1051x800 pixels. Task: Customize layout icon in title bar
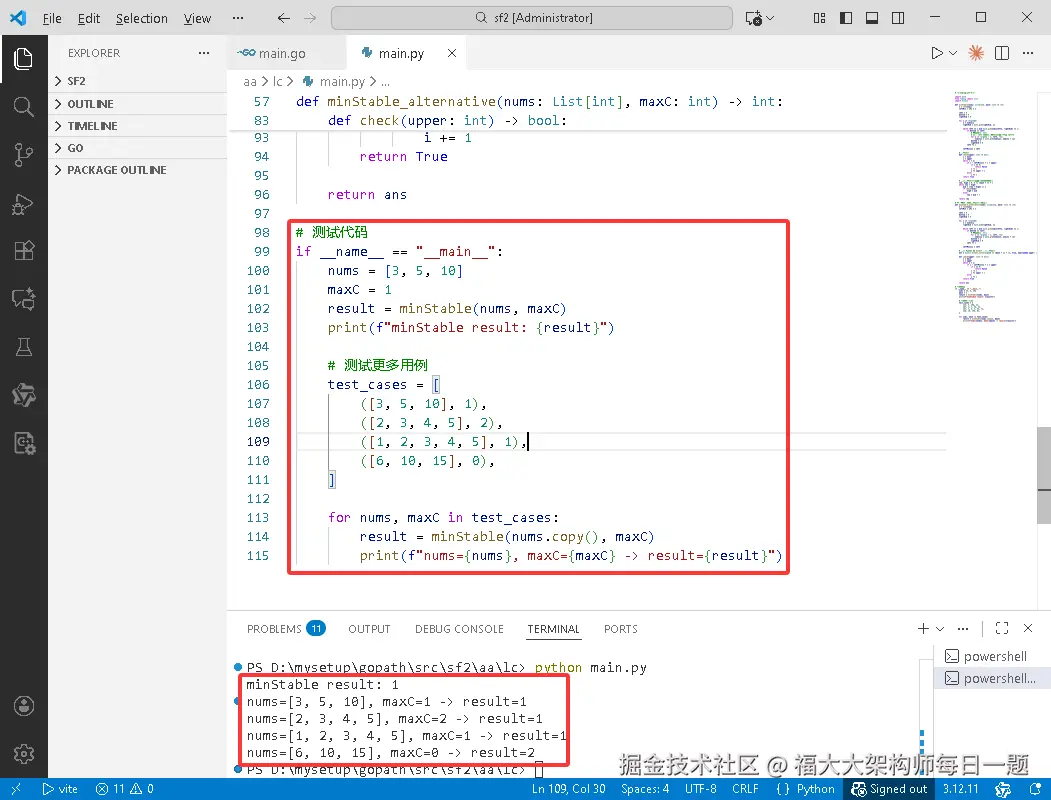(x=819, y=18)
